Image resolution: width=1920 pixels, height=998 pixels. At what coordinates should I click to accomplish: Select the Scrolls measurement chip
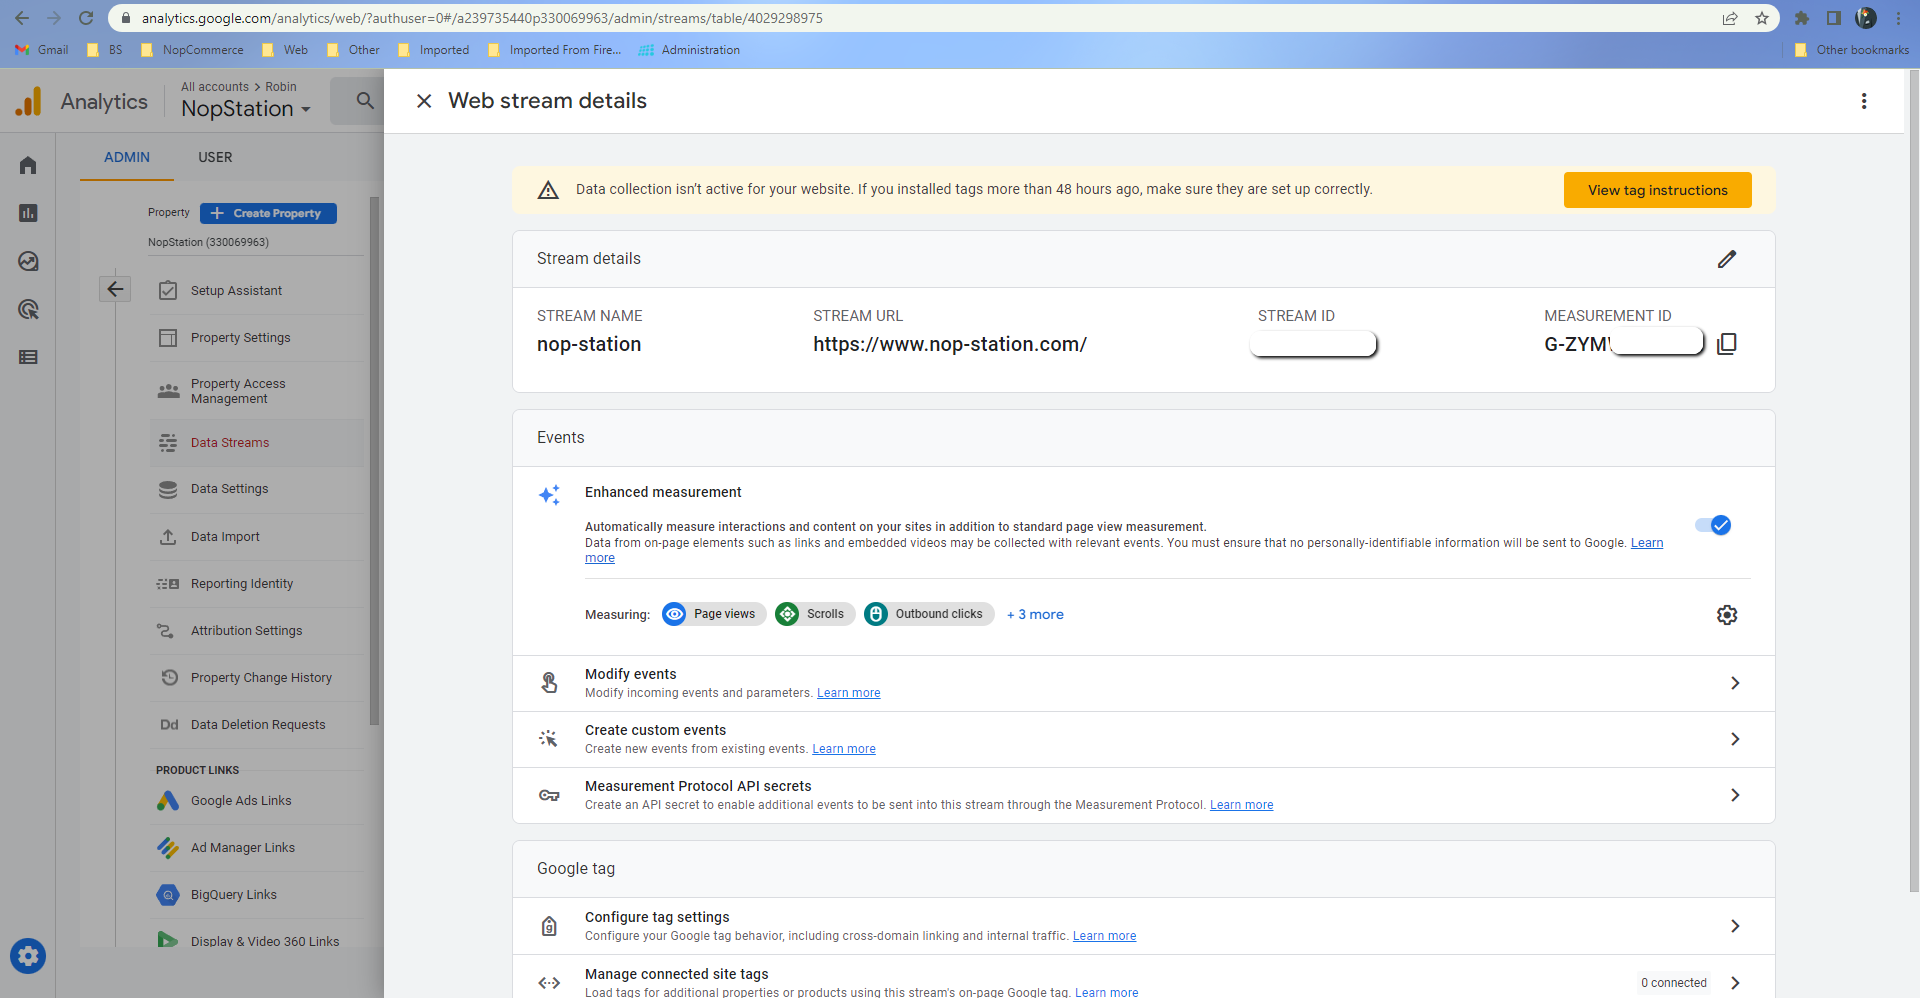pyautogui.click(x=815, y=614)
